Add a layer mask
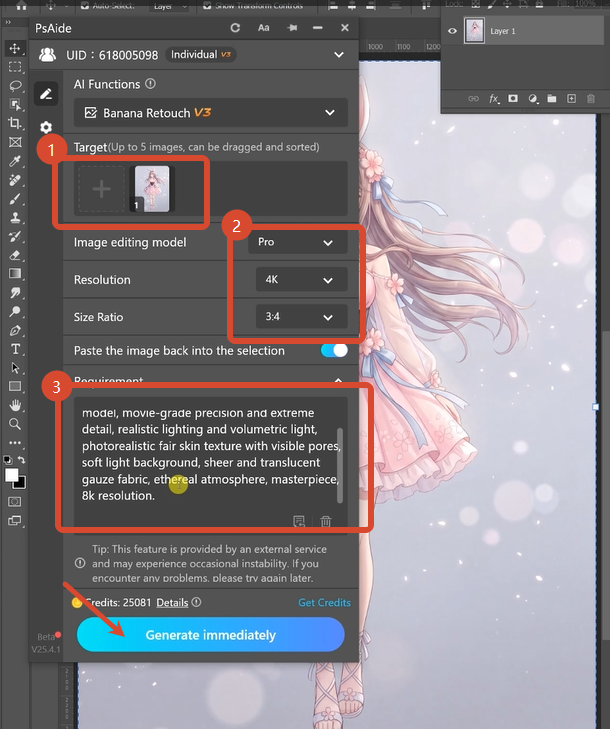 (x=513, y=99)
